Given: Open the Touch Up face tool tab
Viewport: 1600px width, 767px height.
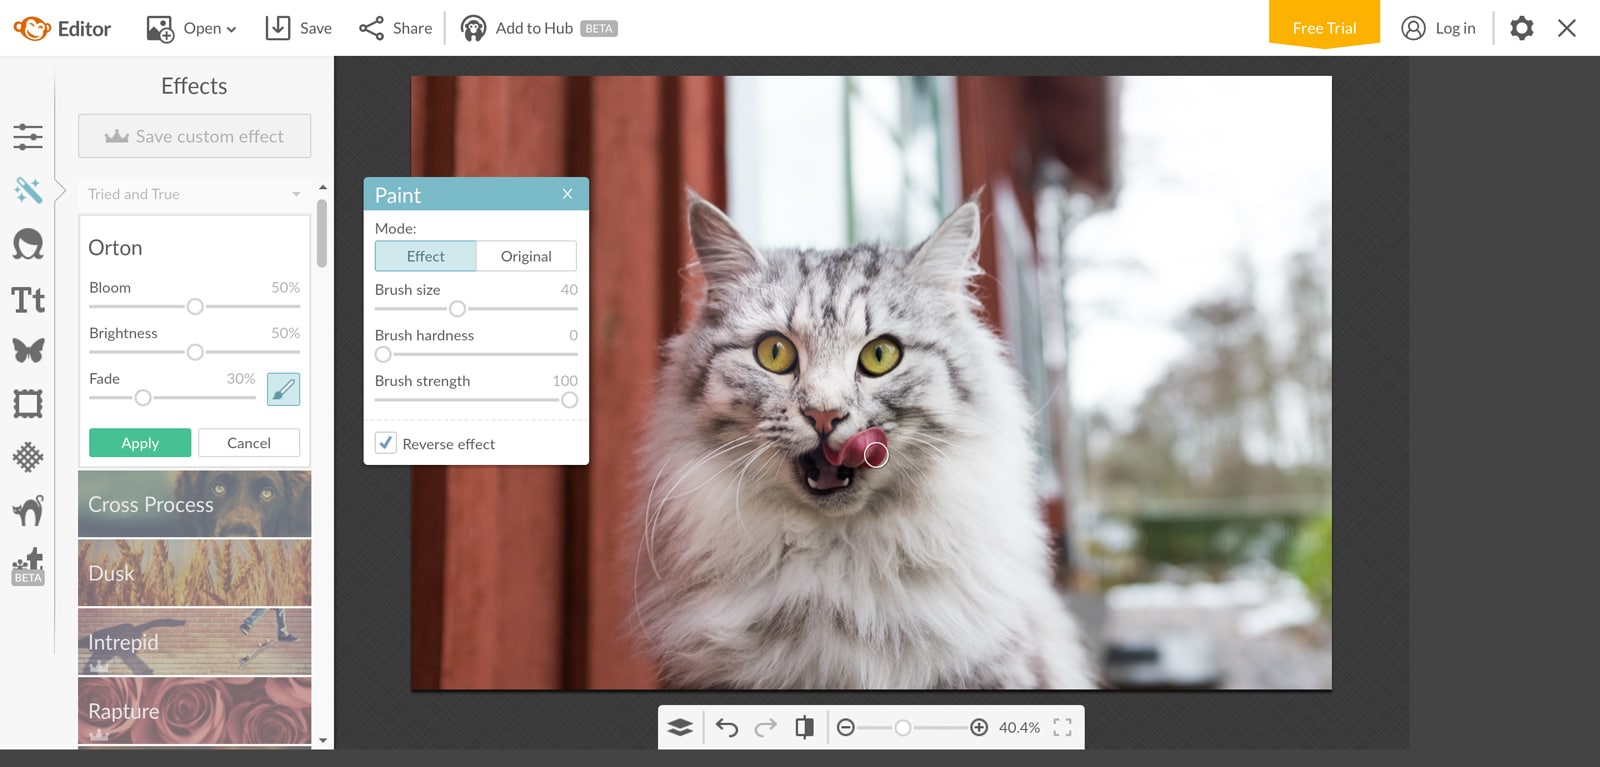Looking at the screenshot, I should 28,244.
